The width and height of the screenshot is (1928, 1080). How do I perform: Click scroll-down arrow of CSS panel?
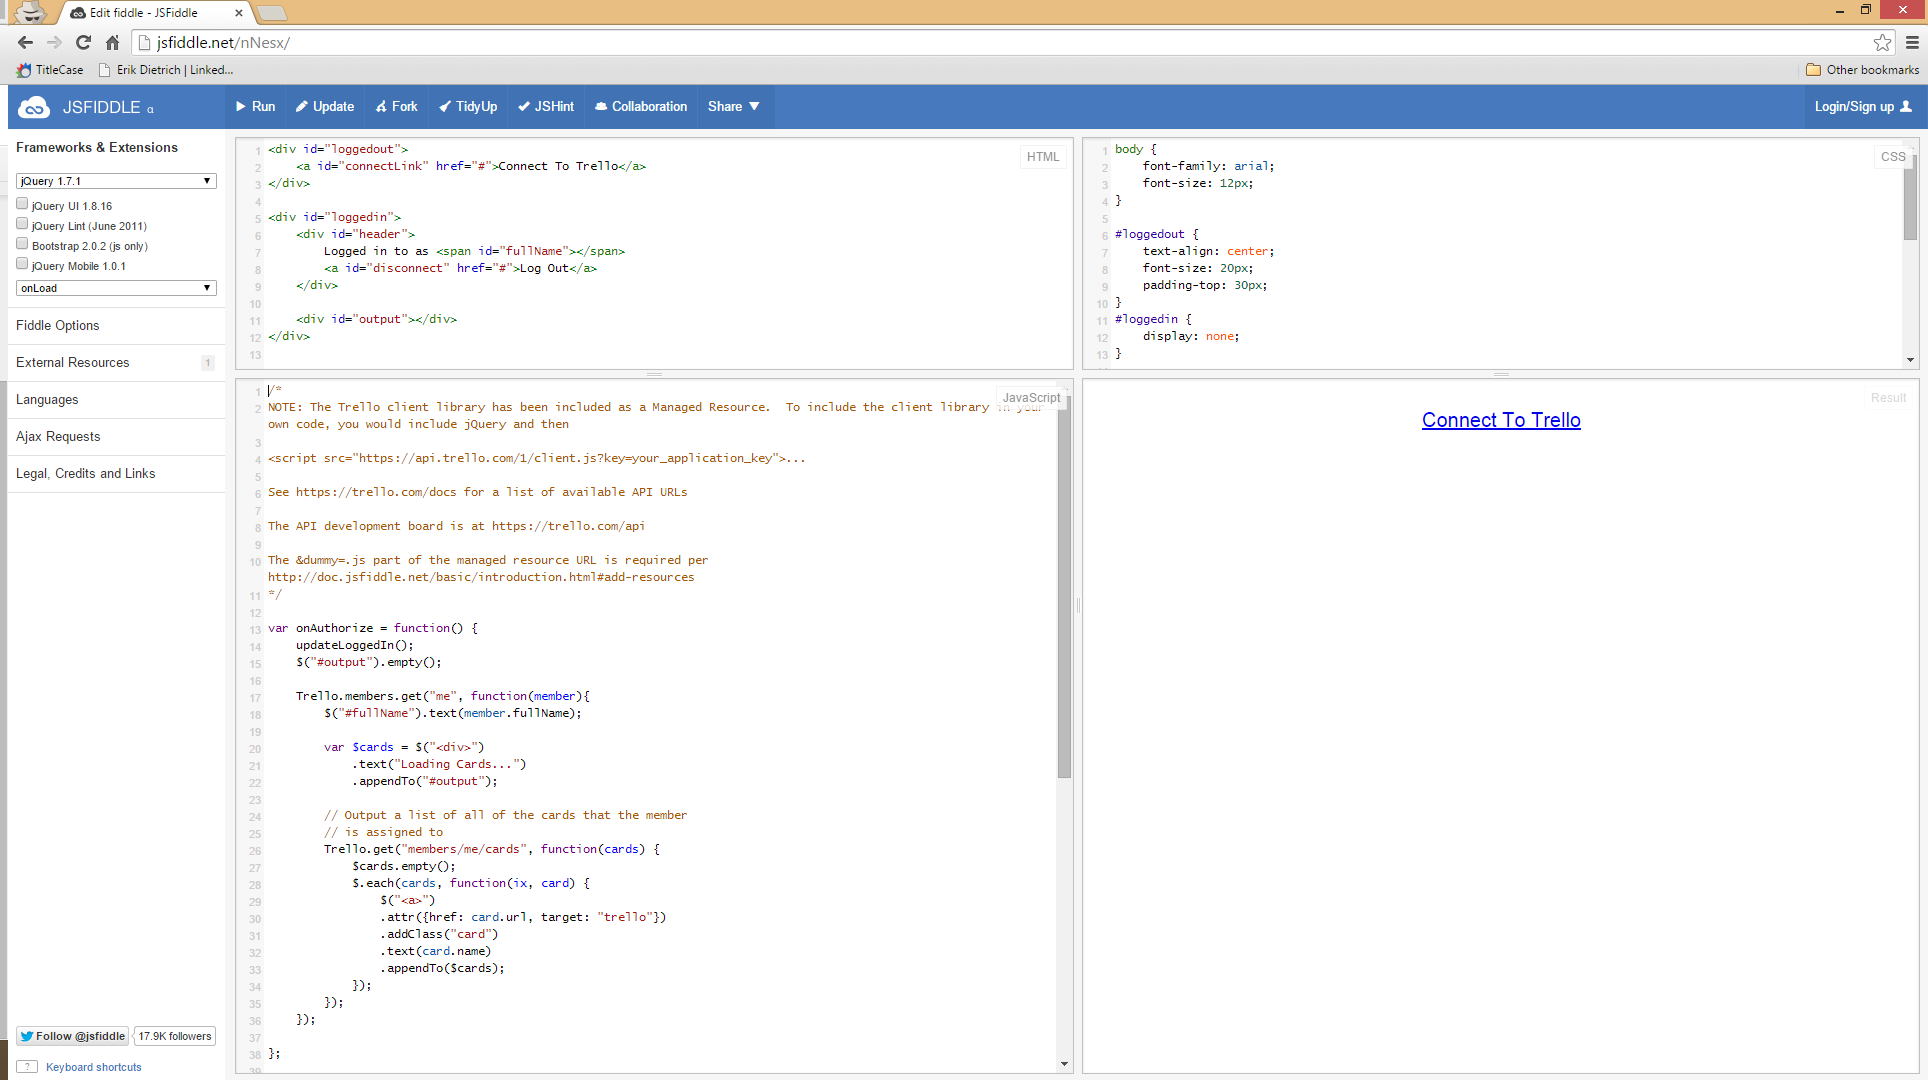[1910, 360]
